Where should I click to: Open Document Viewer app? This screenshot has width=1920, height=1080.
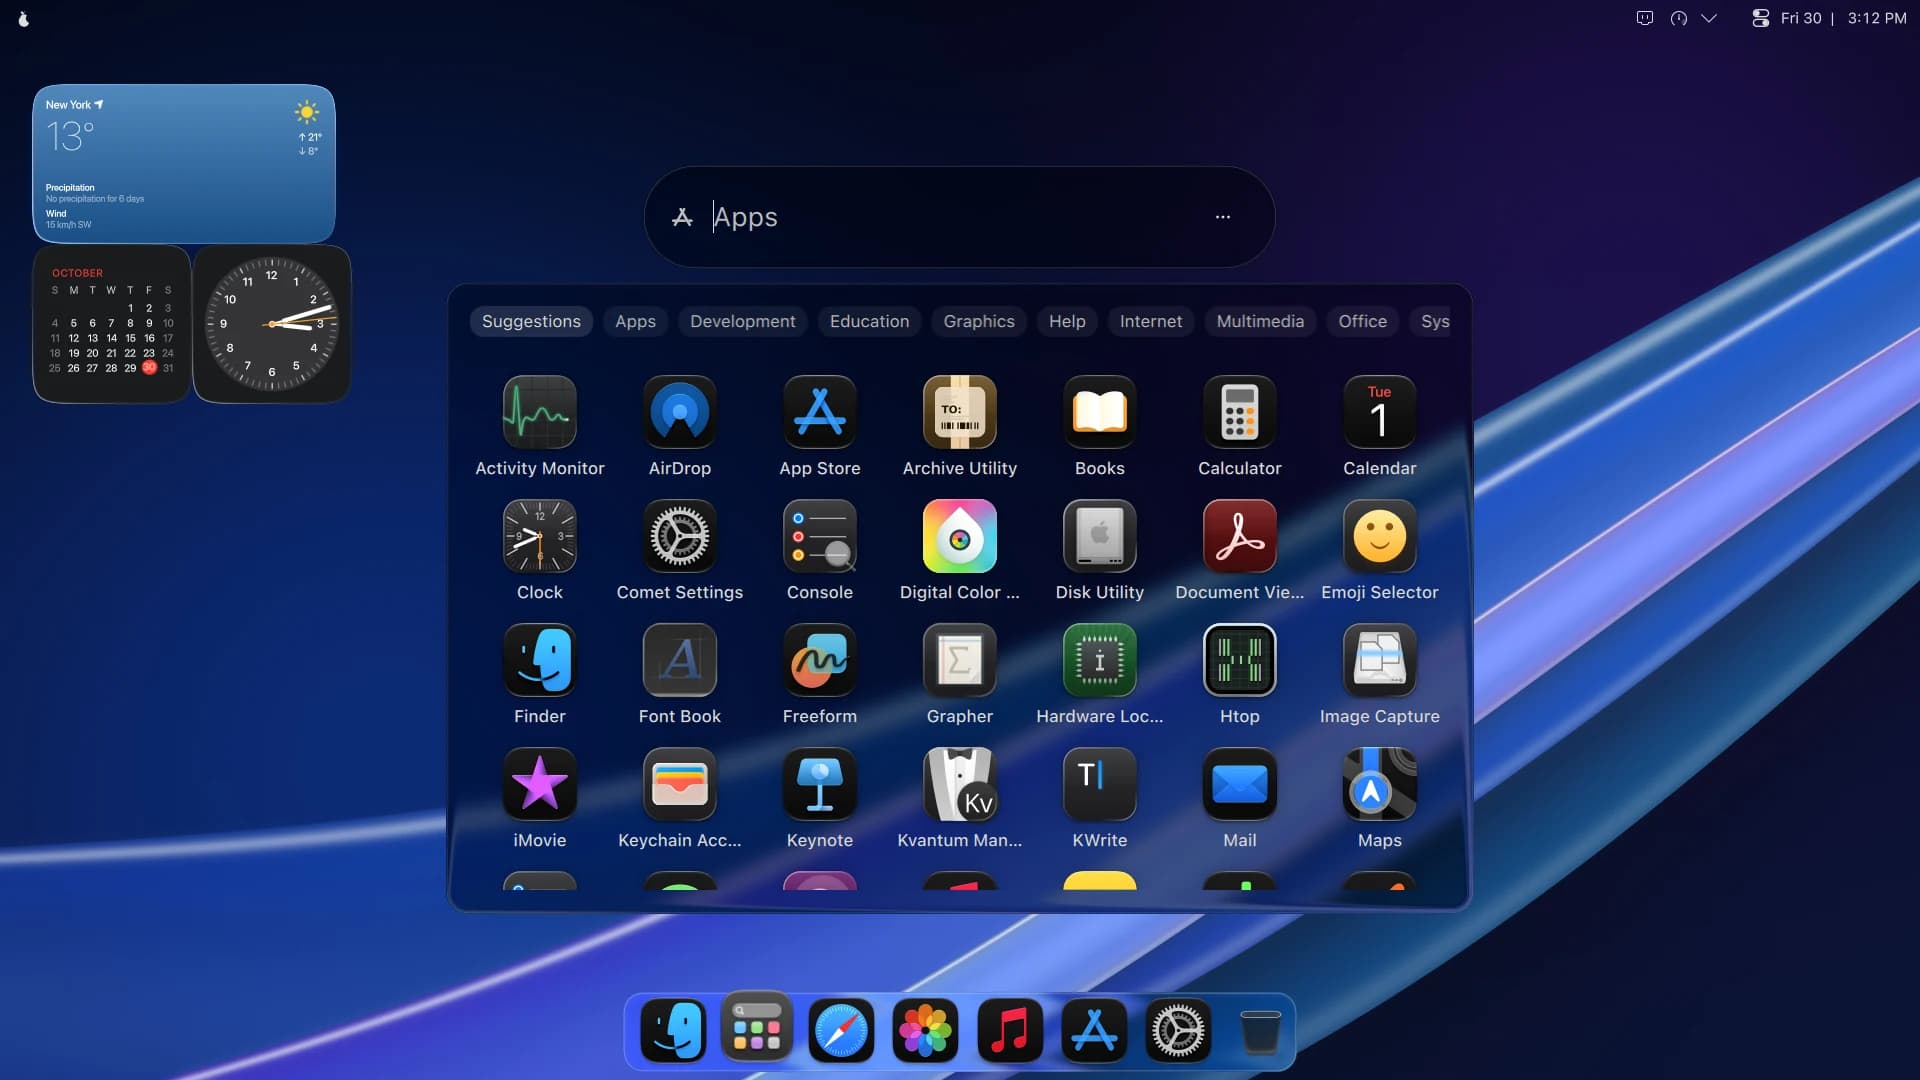[1240, 536]
